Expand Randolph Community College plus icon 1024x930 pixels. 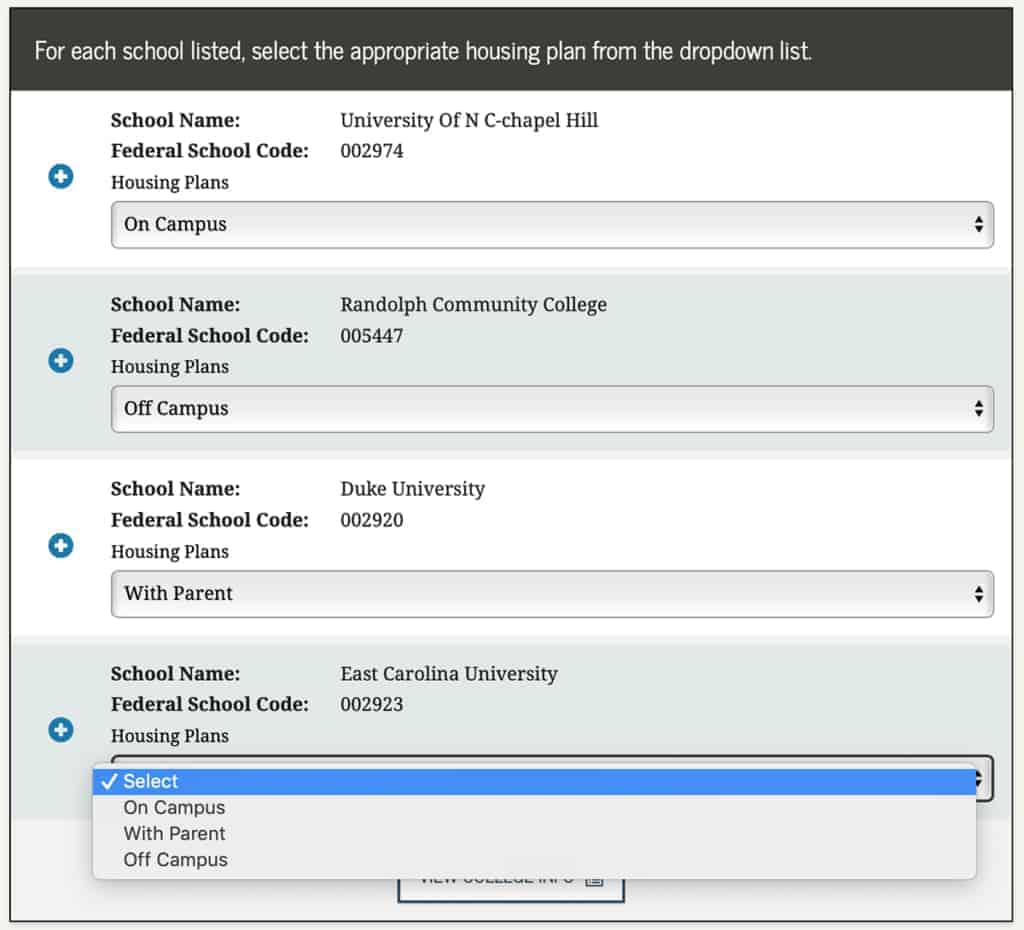pos(61,361)
